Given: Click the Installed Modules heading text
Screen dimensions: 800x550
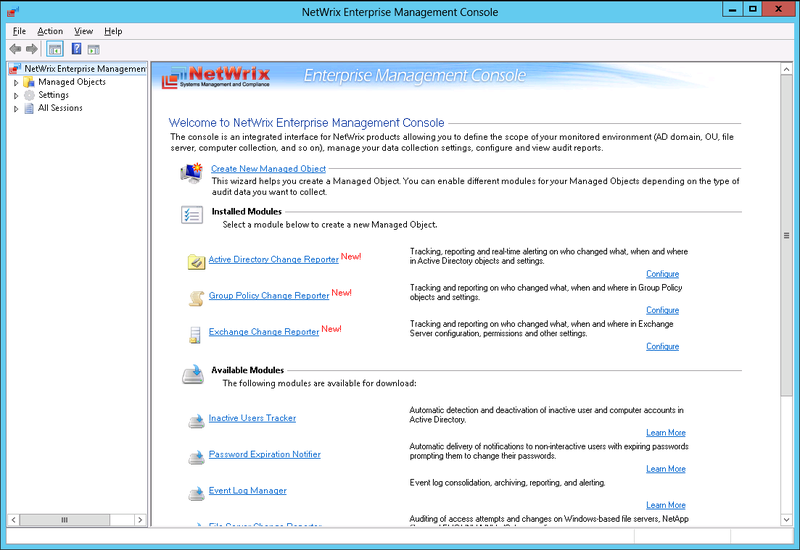Looking at the screenshot, I should (x=246, y=211).
